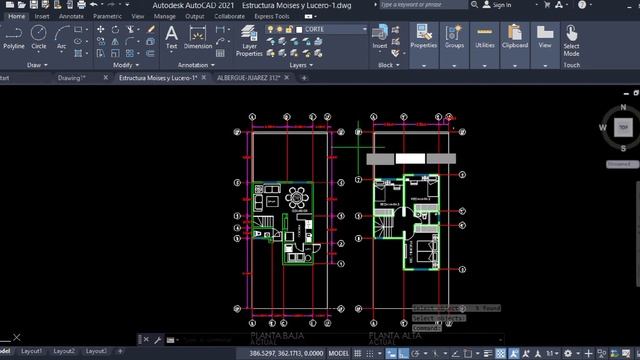The height and width of the screenshot is (360, 640).
Task: Open workspace switching gear dropdown in status bar
Action: pyautogui.click(x=578, y=353)
